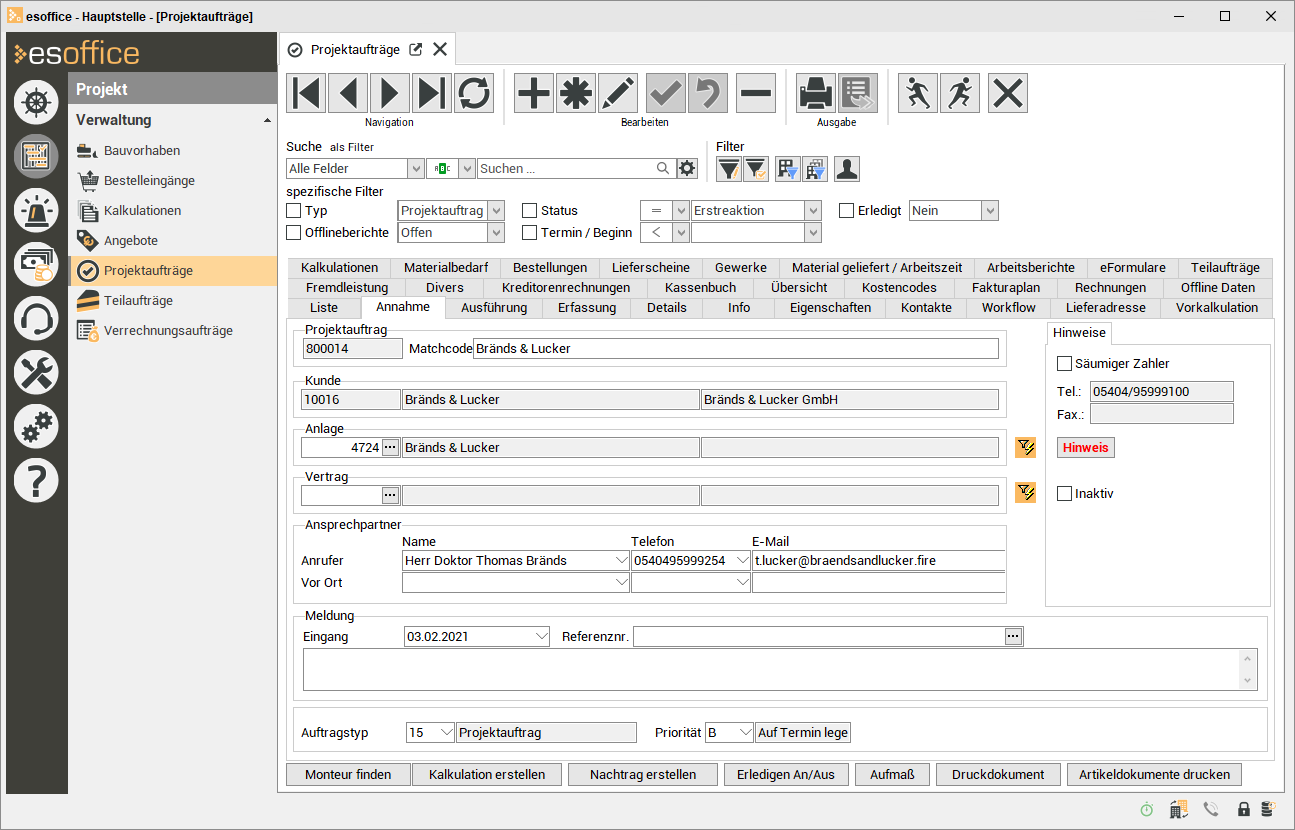Switch to the Ausführung tab
This screenshot has width=1295, height=830.
[x=494, y=308]
